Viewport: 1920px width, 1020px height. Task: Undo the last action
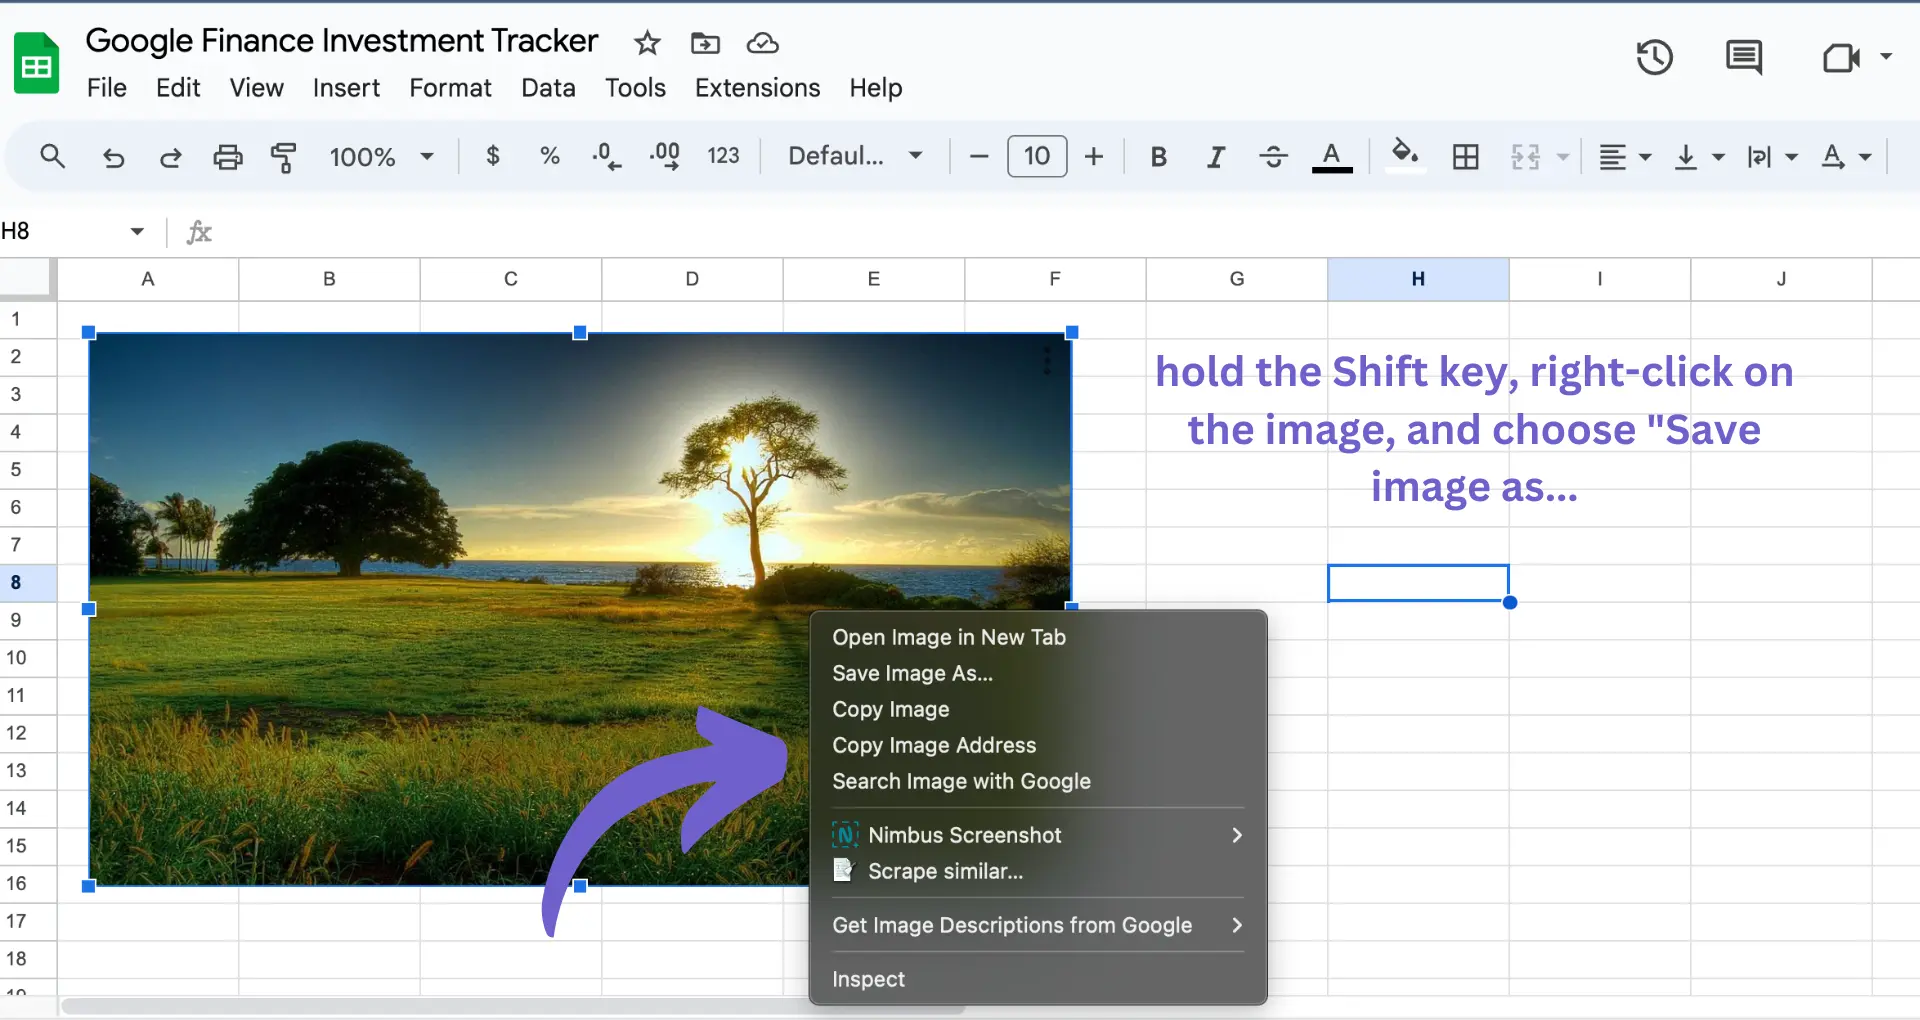[113, 157]
